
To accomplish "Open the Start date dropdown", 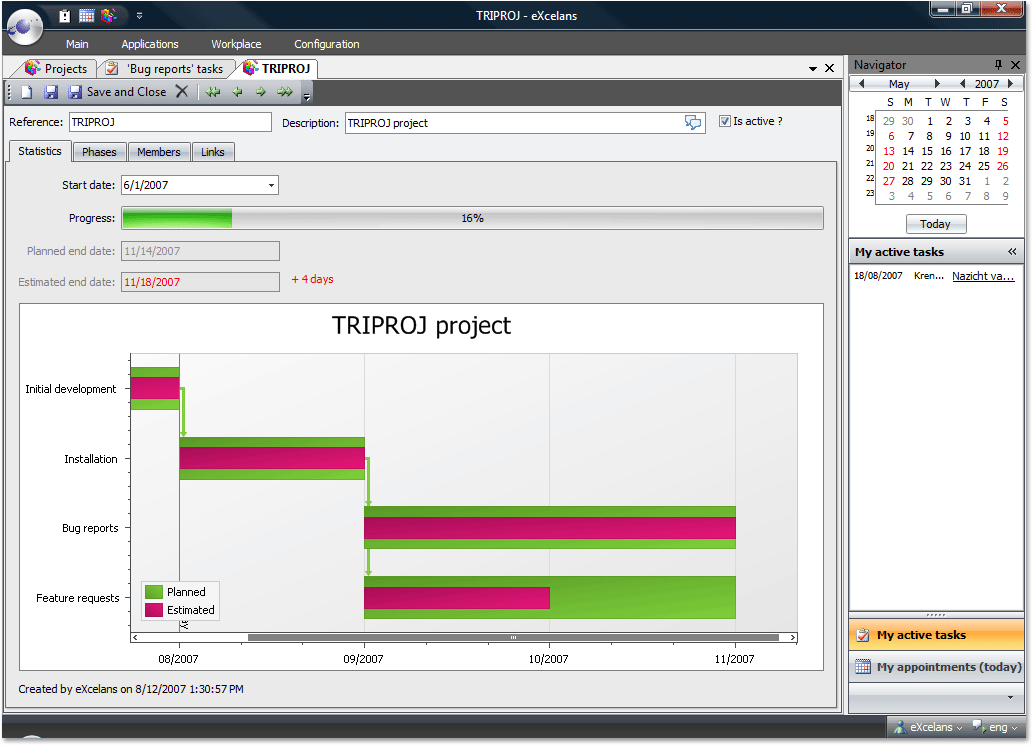I will (271, 185).
